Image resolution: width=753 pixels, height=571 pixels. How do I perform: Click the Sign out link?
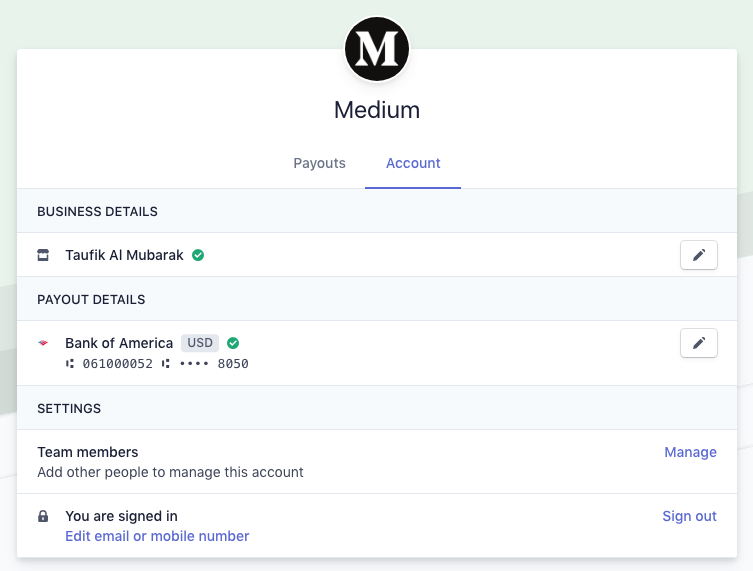[689, 516]
